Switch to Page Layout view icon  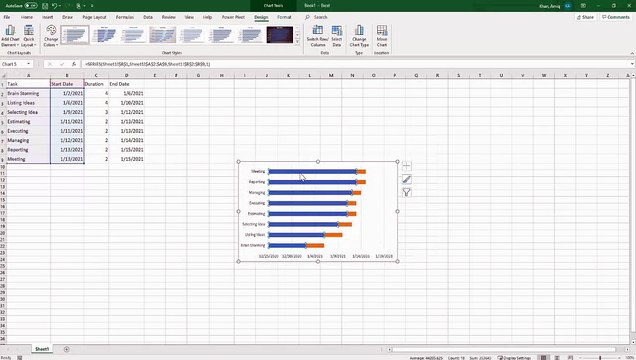pos(557,358)
